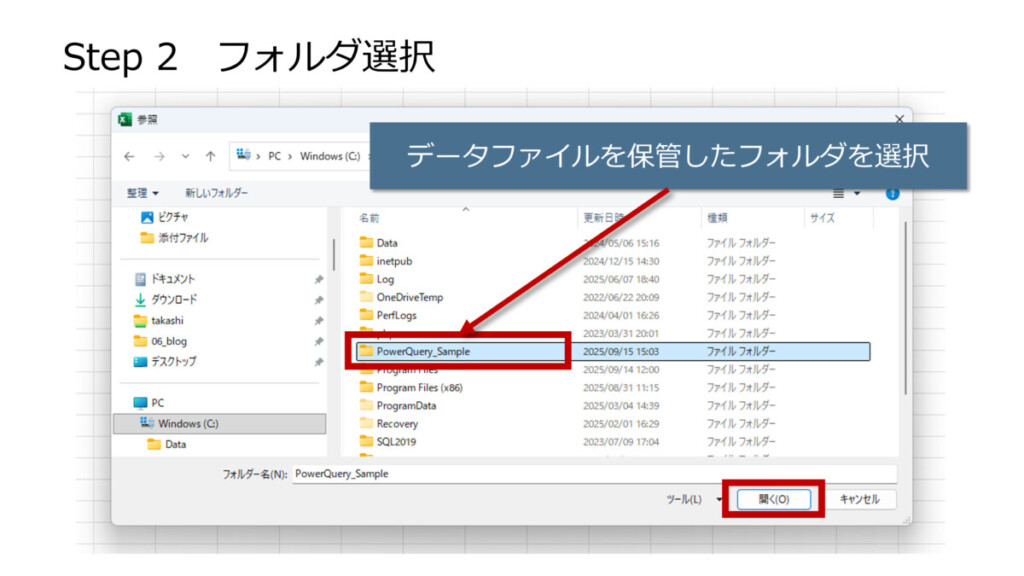The height and width of the screenshot is (576, 1024).
Task: Unpin ドキュメント using its pin icon
Action: (x=319, y=280)
